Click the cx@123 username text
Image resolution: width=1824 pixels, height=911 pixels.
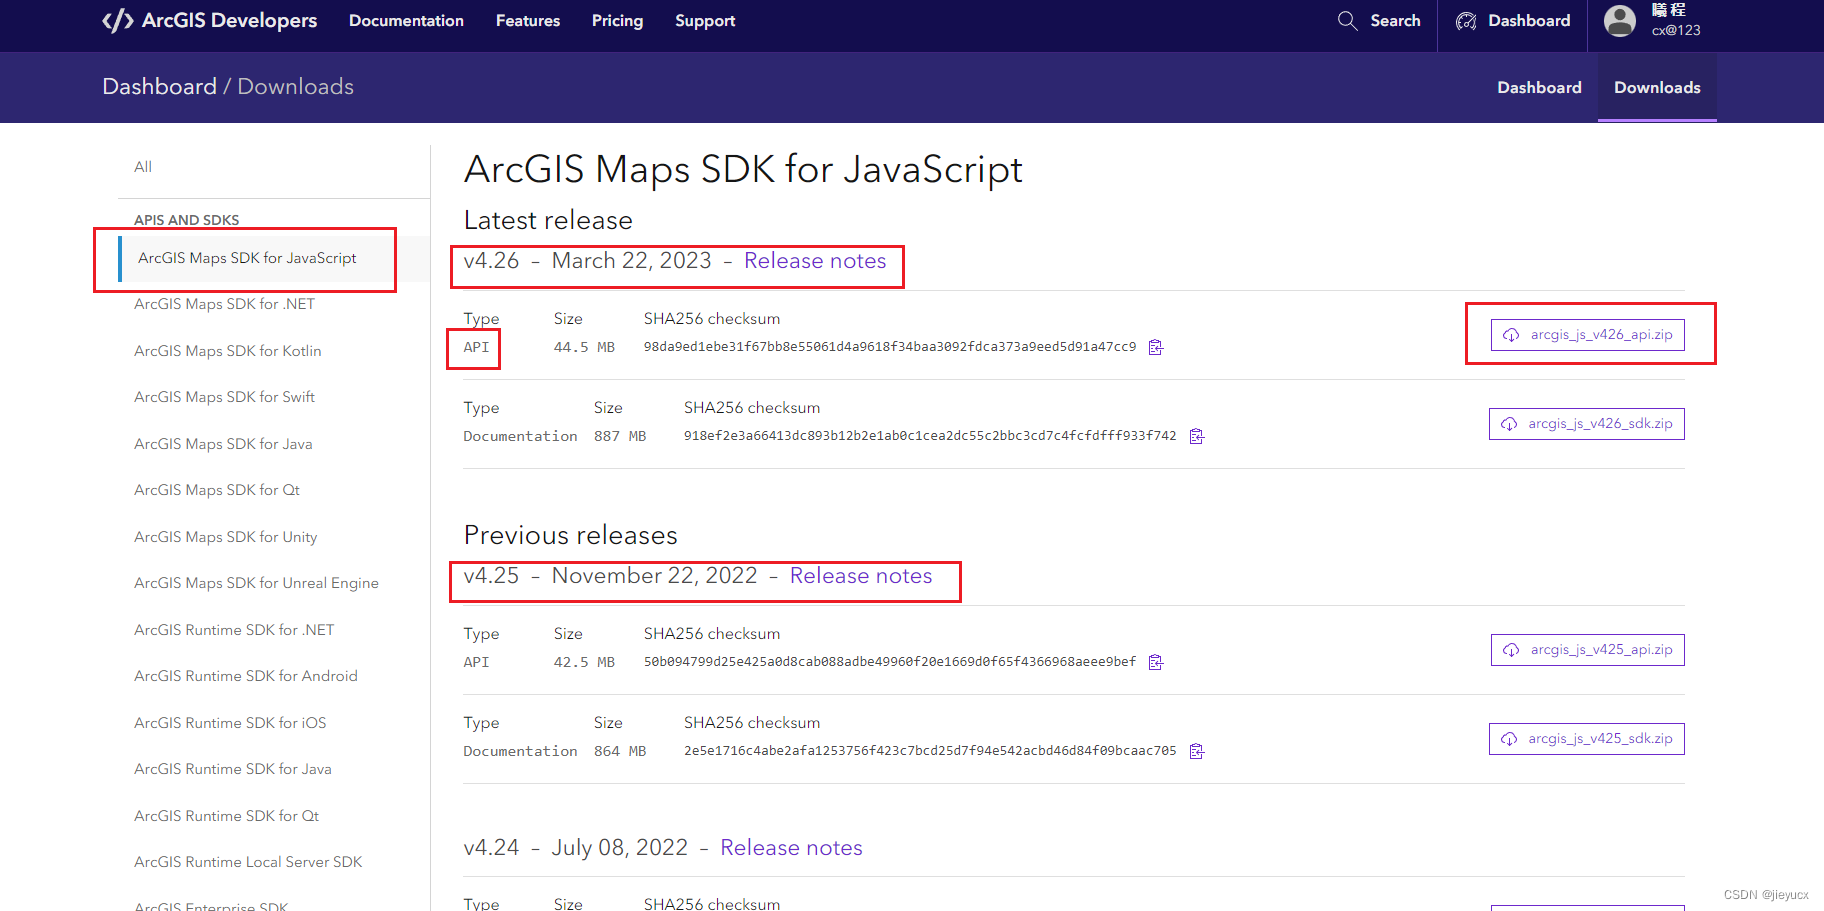click(x=1676, y=30)
